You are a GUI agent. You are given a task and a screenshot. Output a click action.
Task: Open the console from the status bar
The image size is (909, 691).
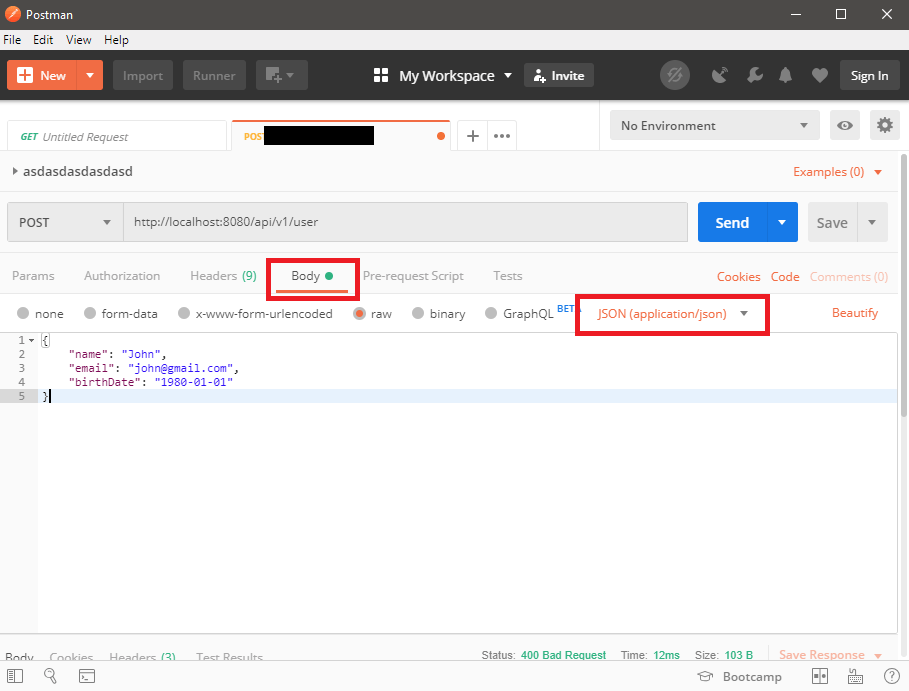tap(87, 676)
